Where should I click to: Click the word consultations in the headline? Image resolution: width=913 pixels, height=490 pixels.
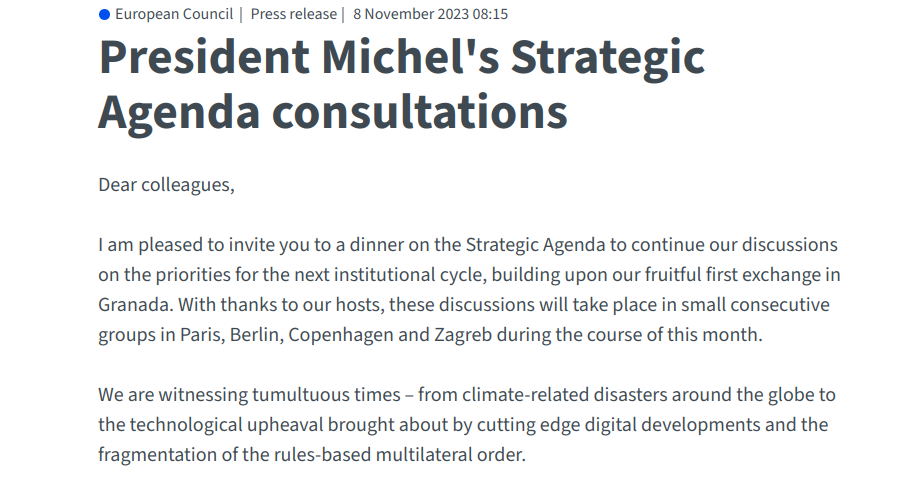pos(419,112)
